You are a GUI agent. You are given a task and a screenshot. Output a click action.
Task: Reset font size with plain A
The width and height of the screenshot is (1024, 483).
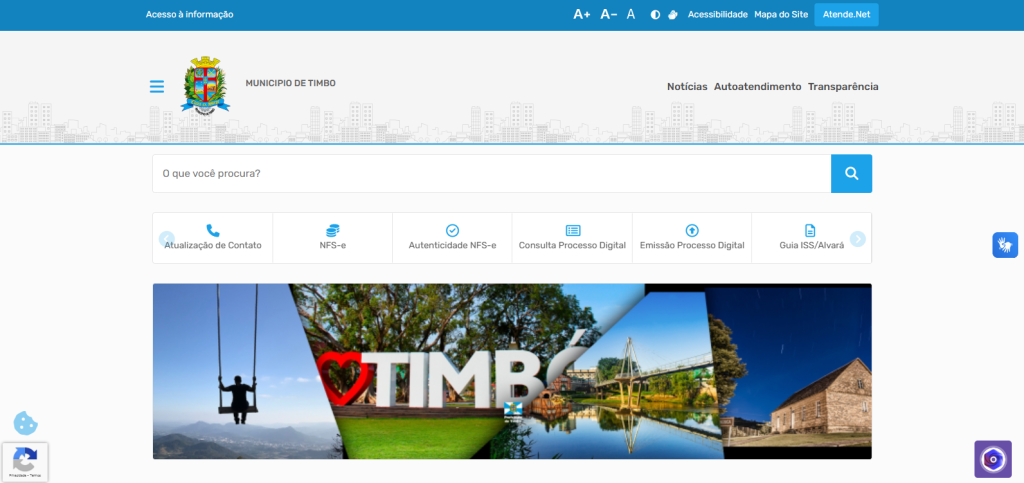pyautogui.click(x=631, y=15)
